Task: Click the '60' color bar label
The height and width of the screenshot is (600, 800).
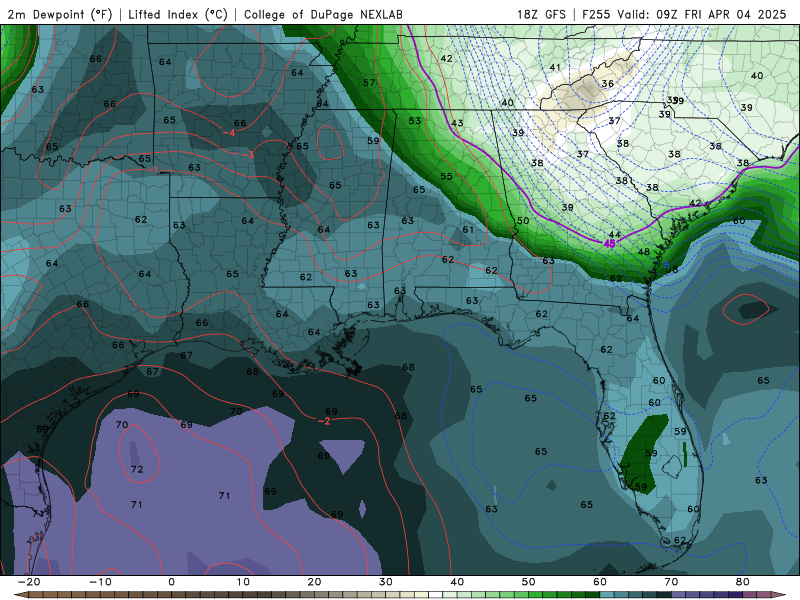Action: point(600,582)
